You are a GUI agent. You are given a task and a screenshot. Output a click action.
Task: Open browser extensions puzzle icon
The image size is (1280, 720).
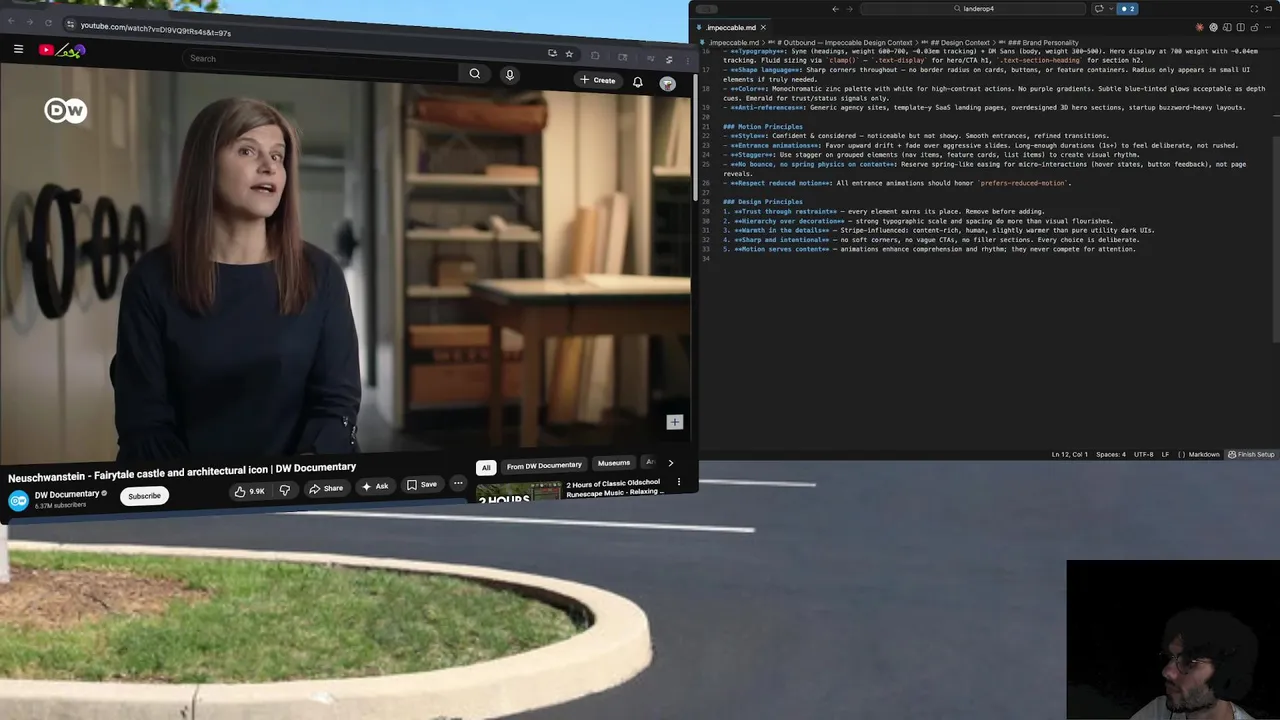595,56
